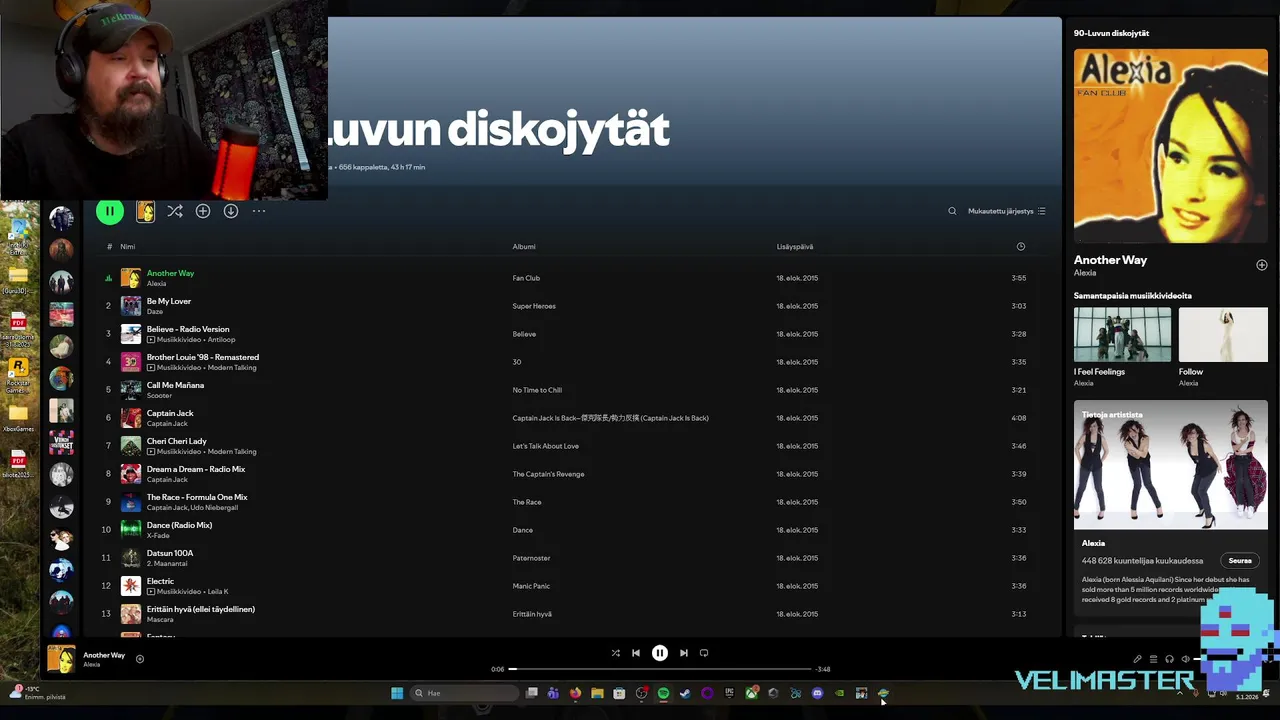This screenshot has height=720, width=1280.
Task: Download the playlist for offline listening
Action: [x=231, y=211]
